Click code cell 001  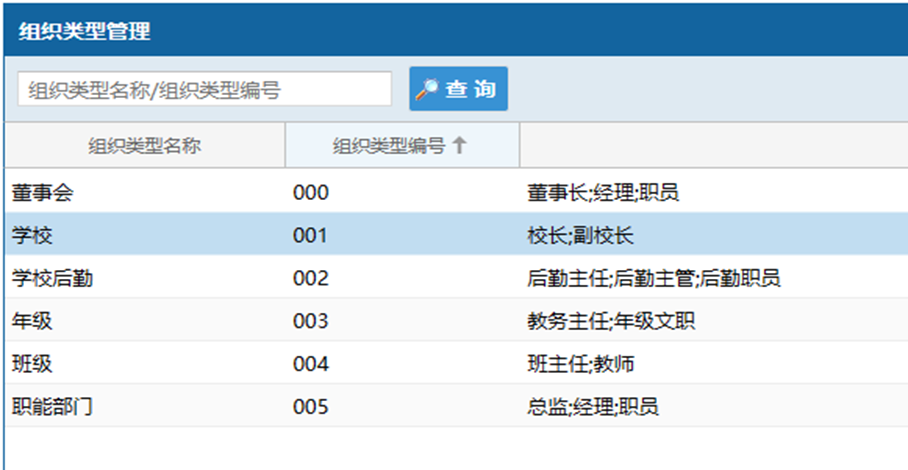click(310, 236)
